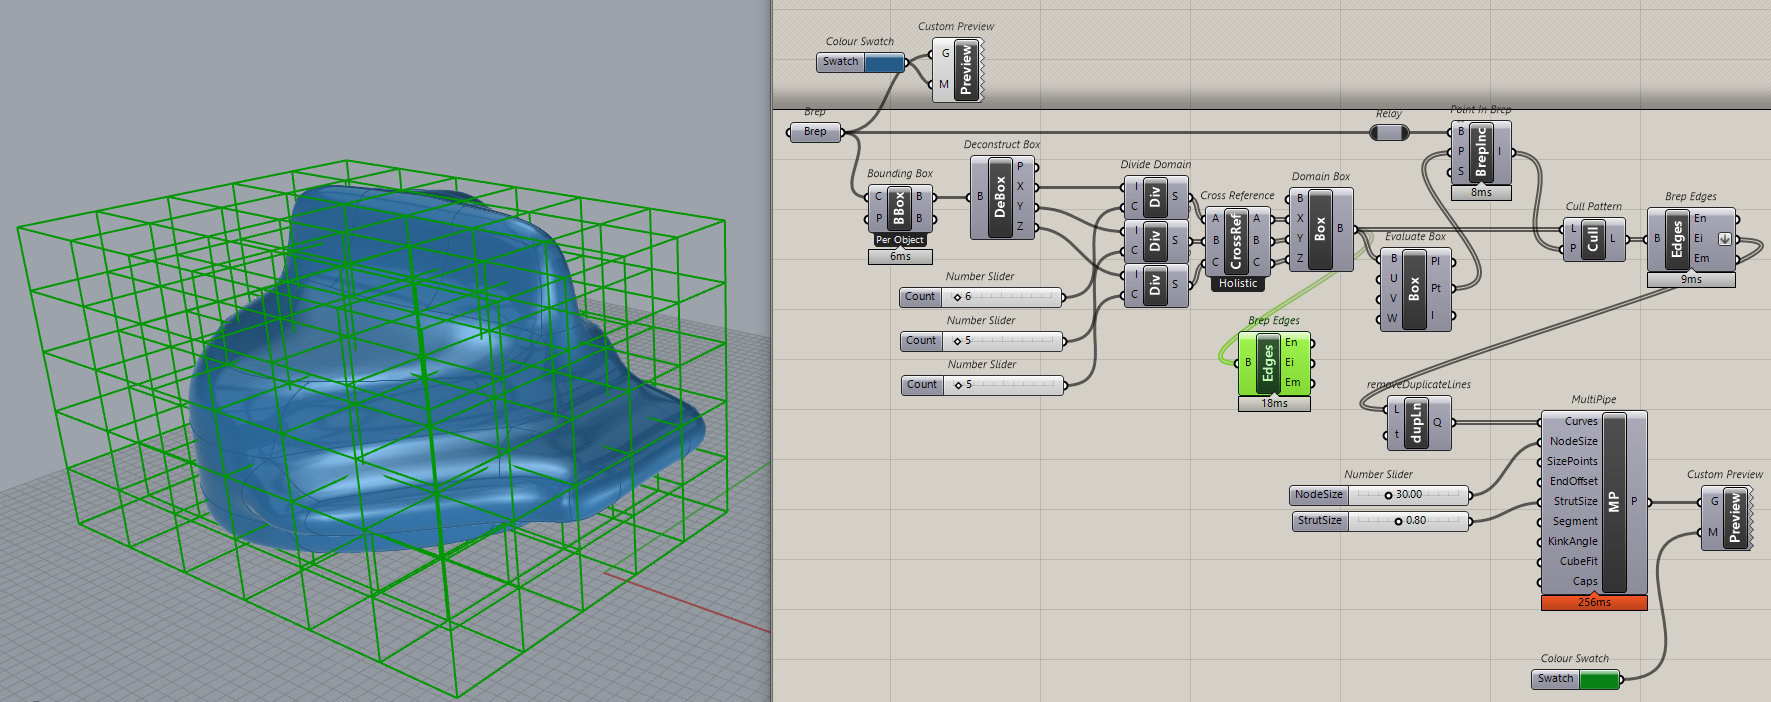Screen dimensions: 1771x702
Task: Click the G input of the MultiPipe Custom Preview
Action: click(1714, 502)
